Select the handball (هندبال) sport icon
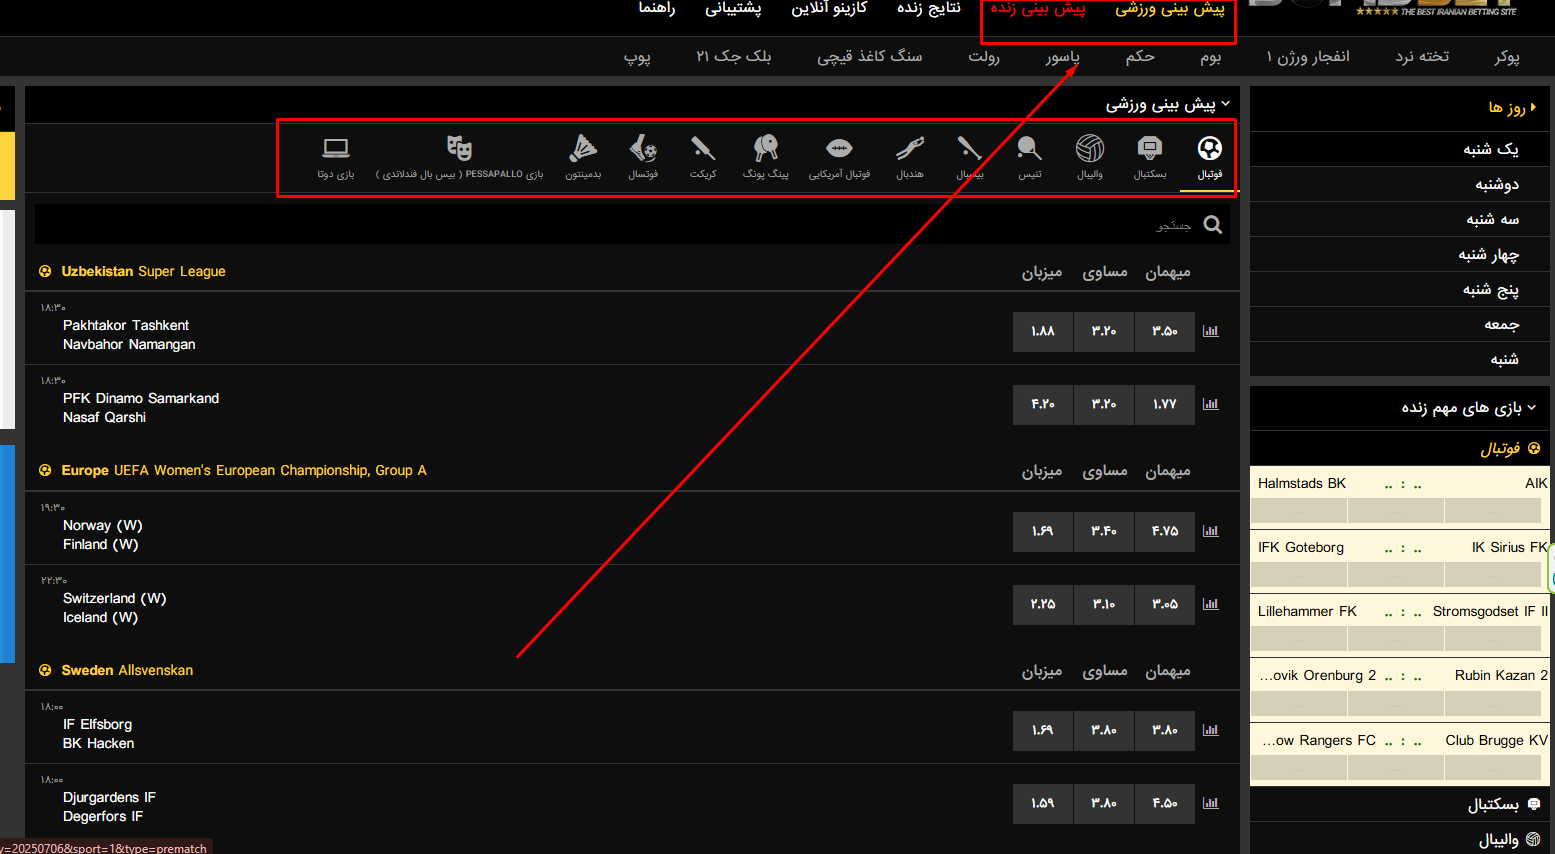This screenshot has width=1555, height=854. pyautogui.click(x=910, y=149)
